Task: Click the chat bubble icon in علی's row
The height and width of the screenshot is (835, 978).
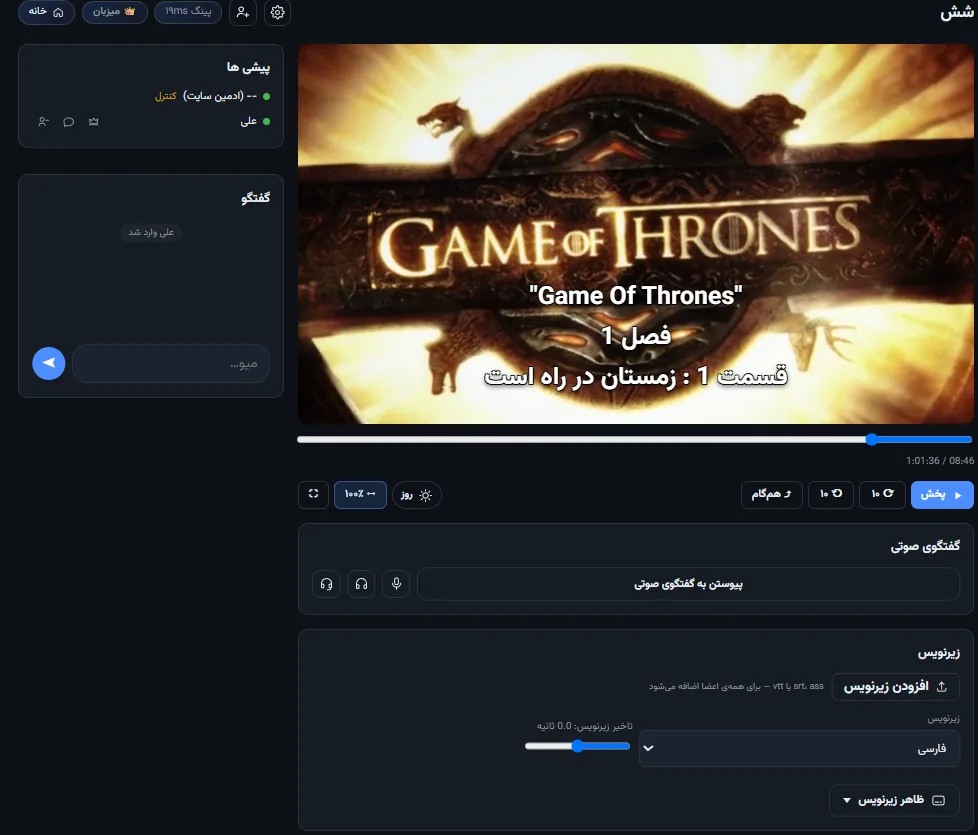Action: pos(69,122)
